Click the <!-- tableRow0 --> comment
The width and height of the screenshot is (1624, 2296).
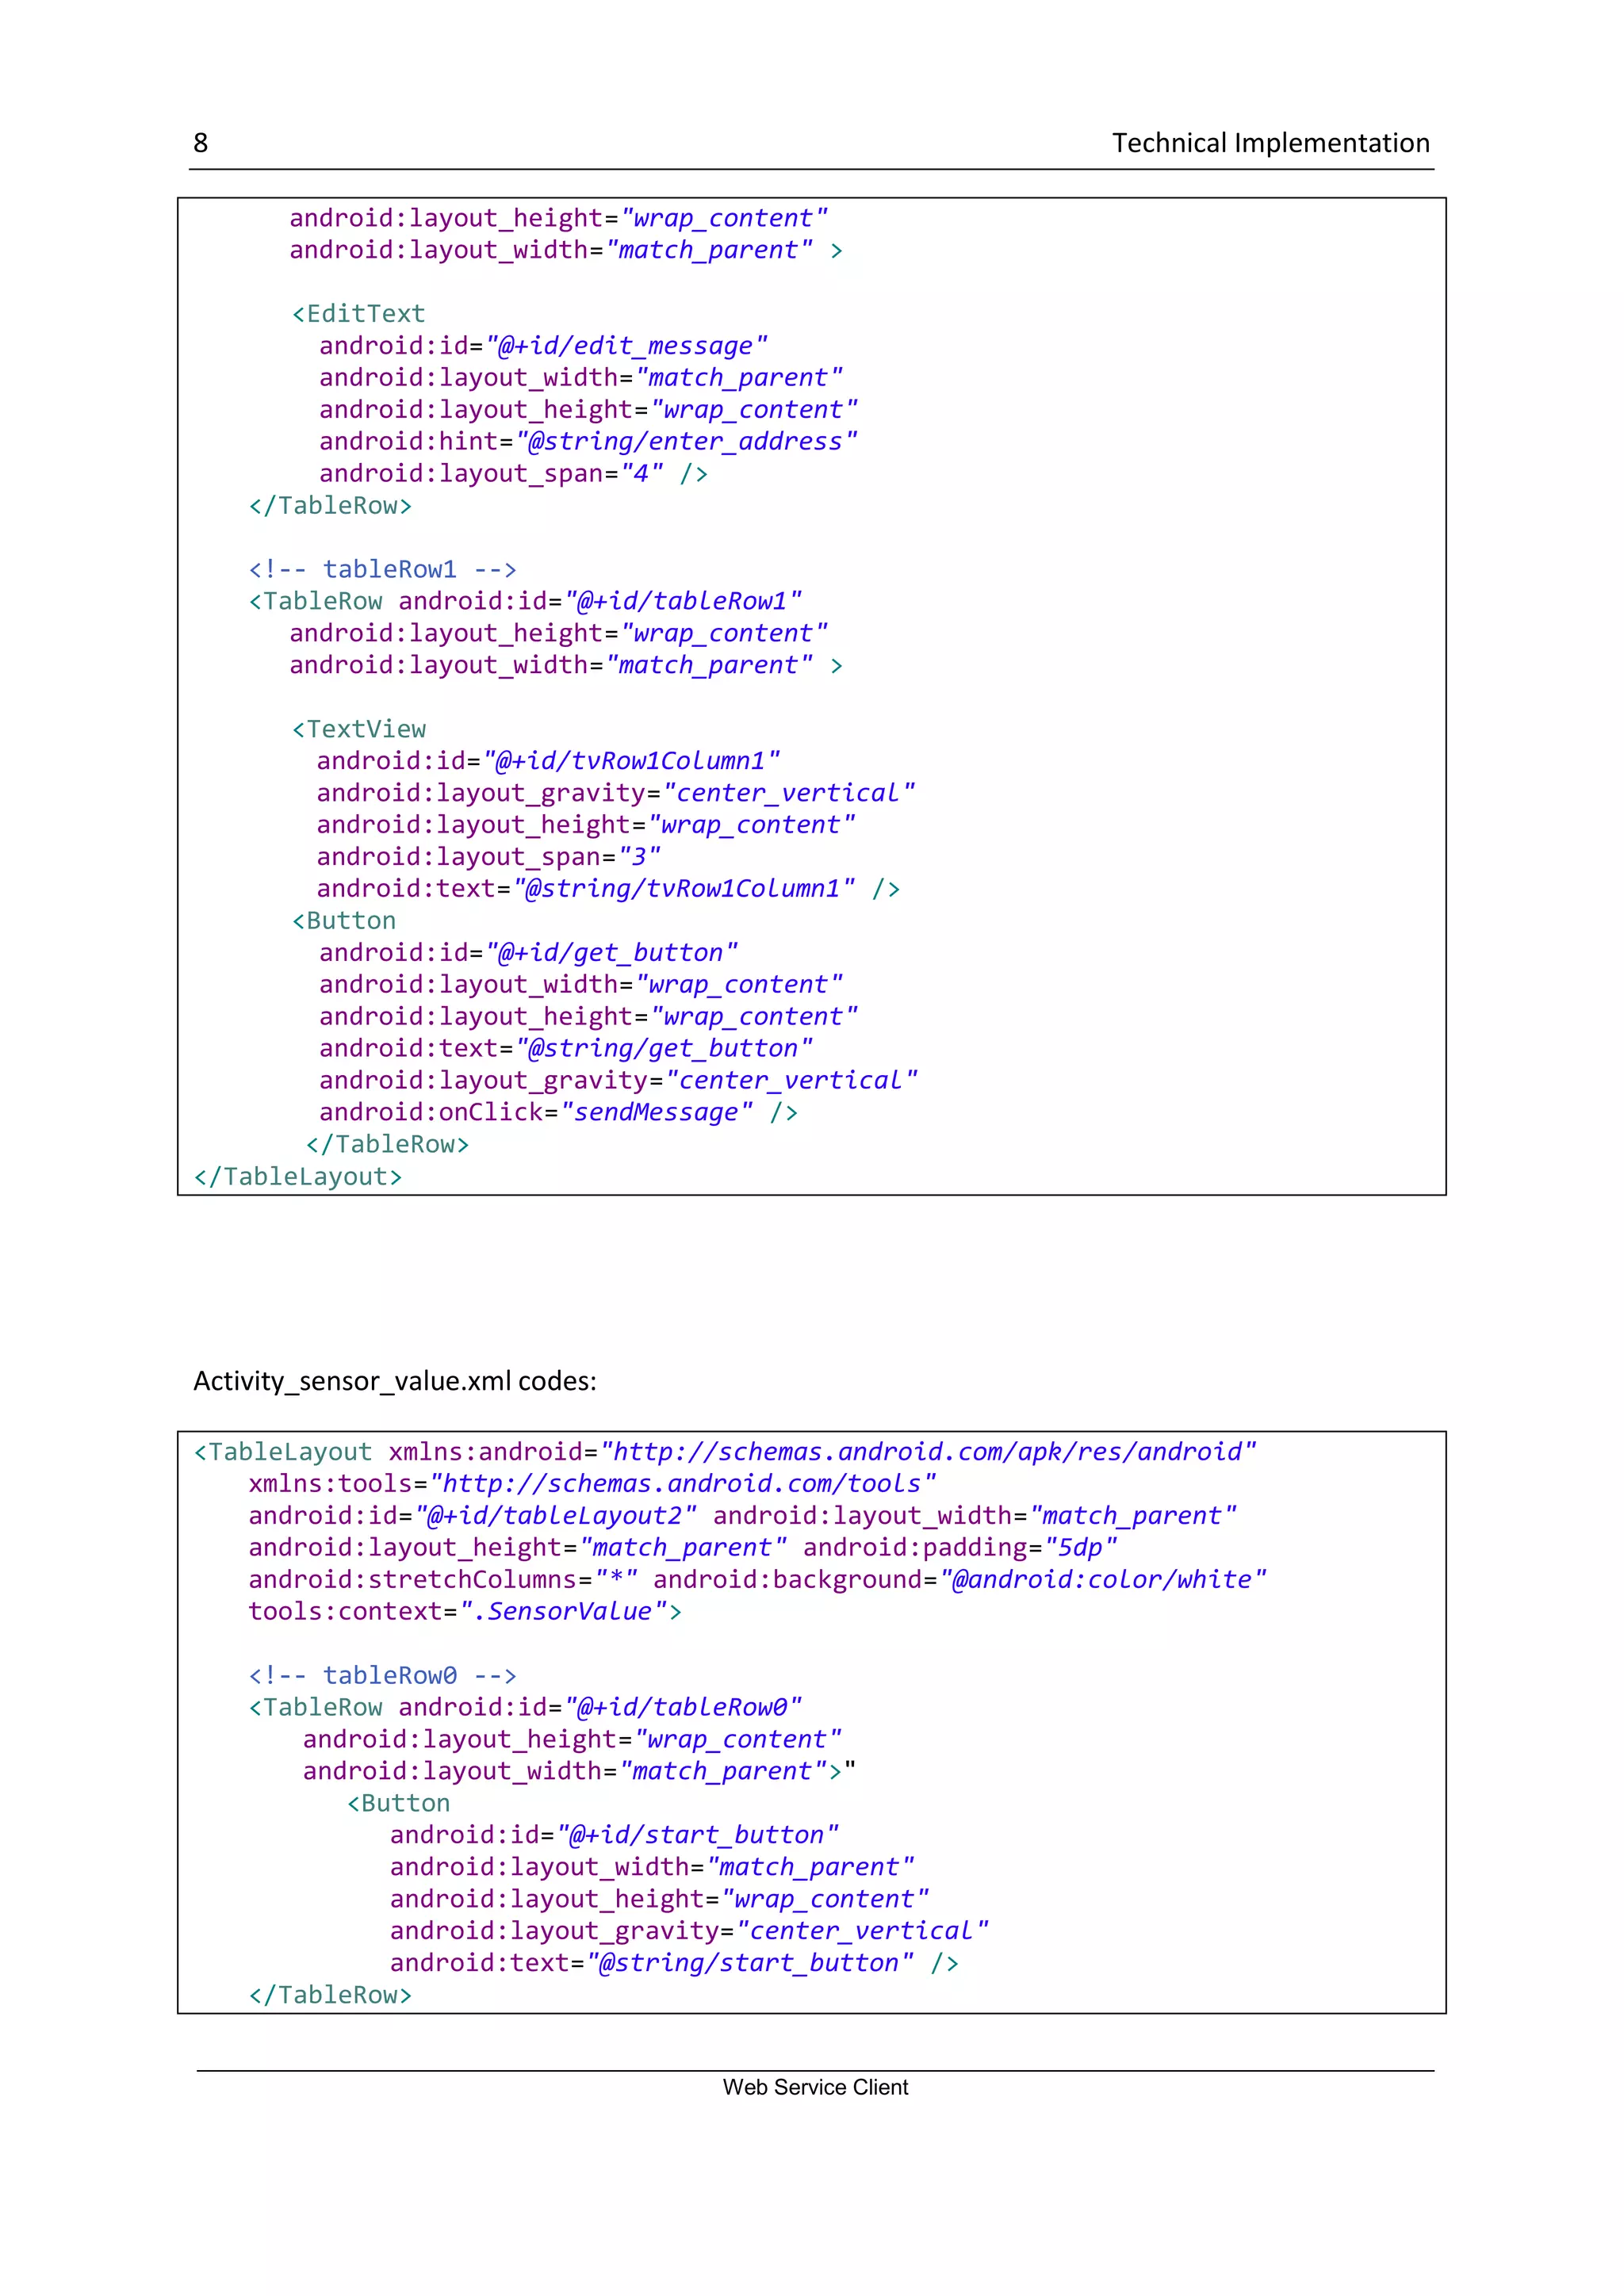click(x=382, y=1676)
